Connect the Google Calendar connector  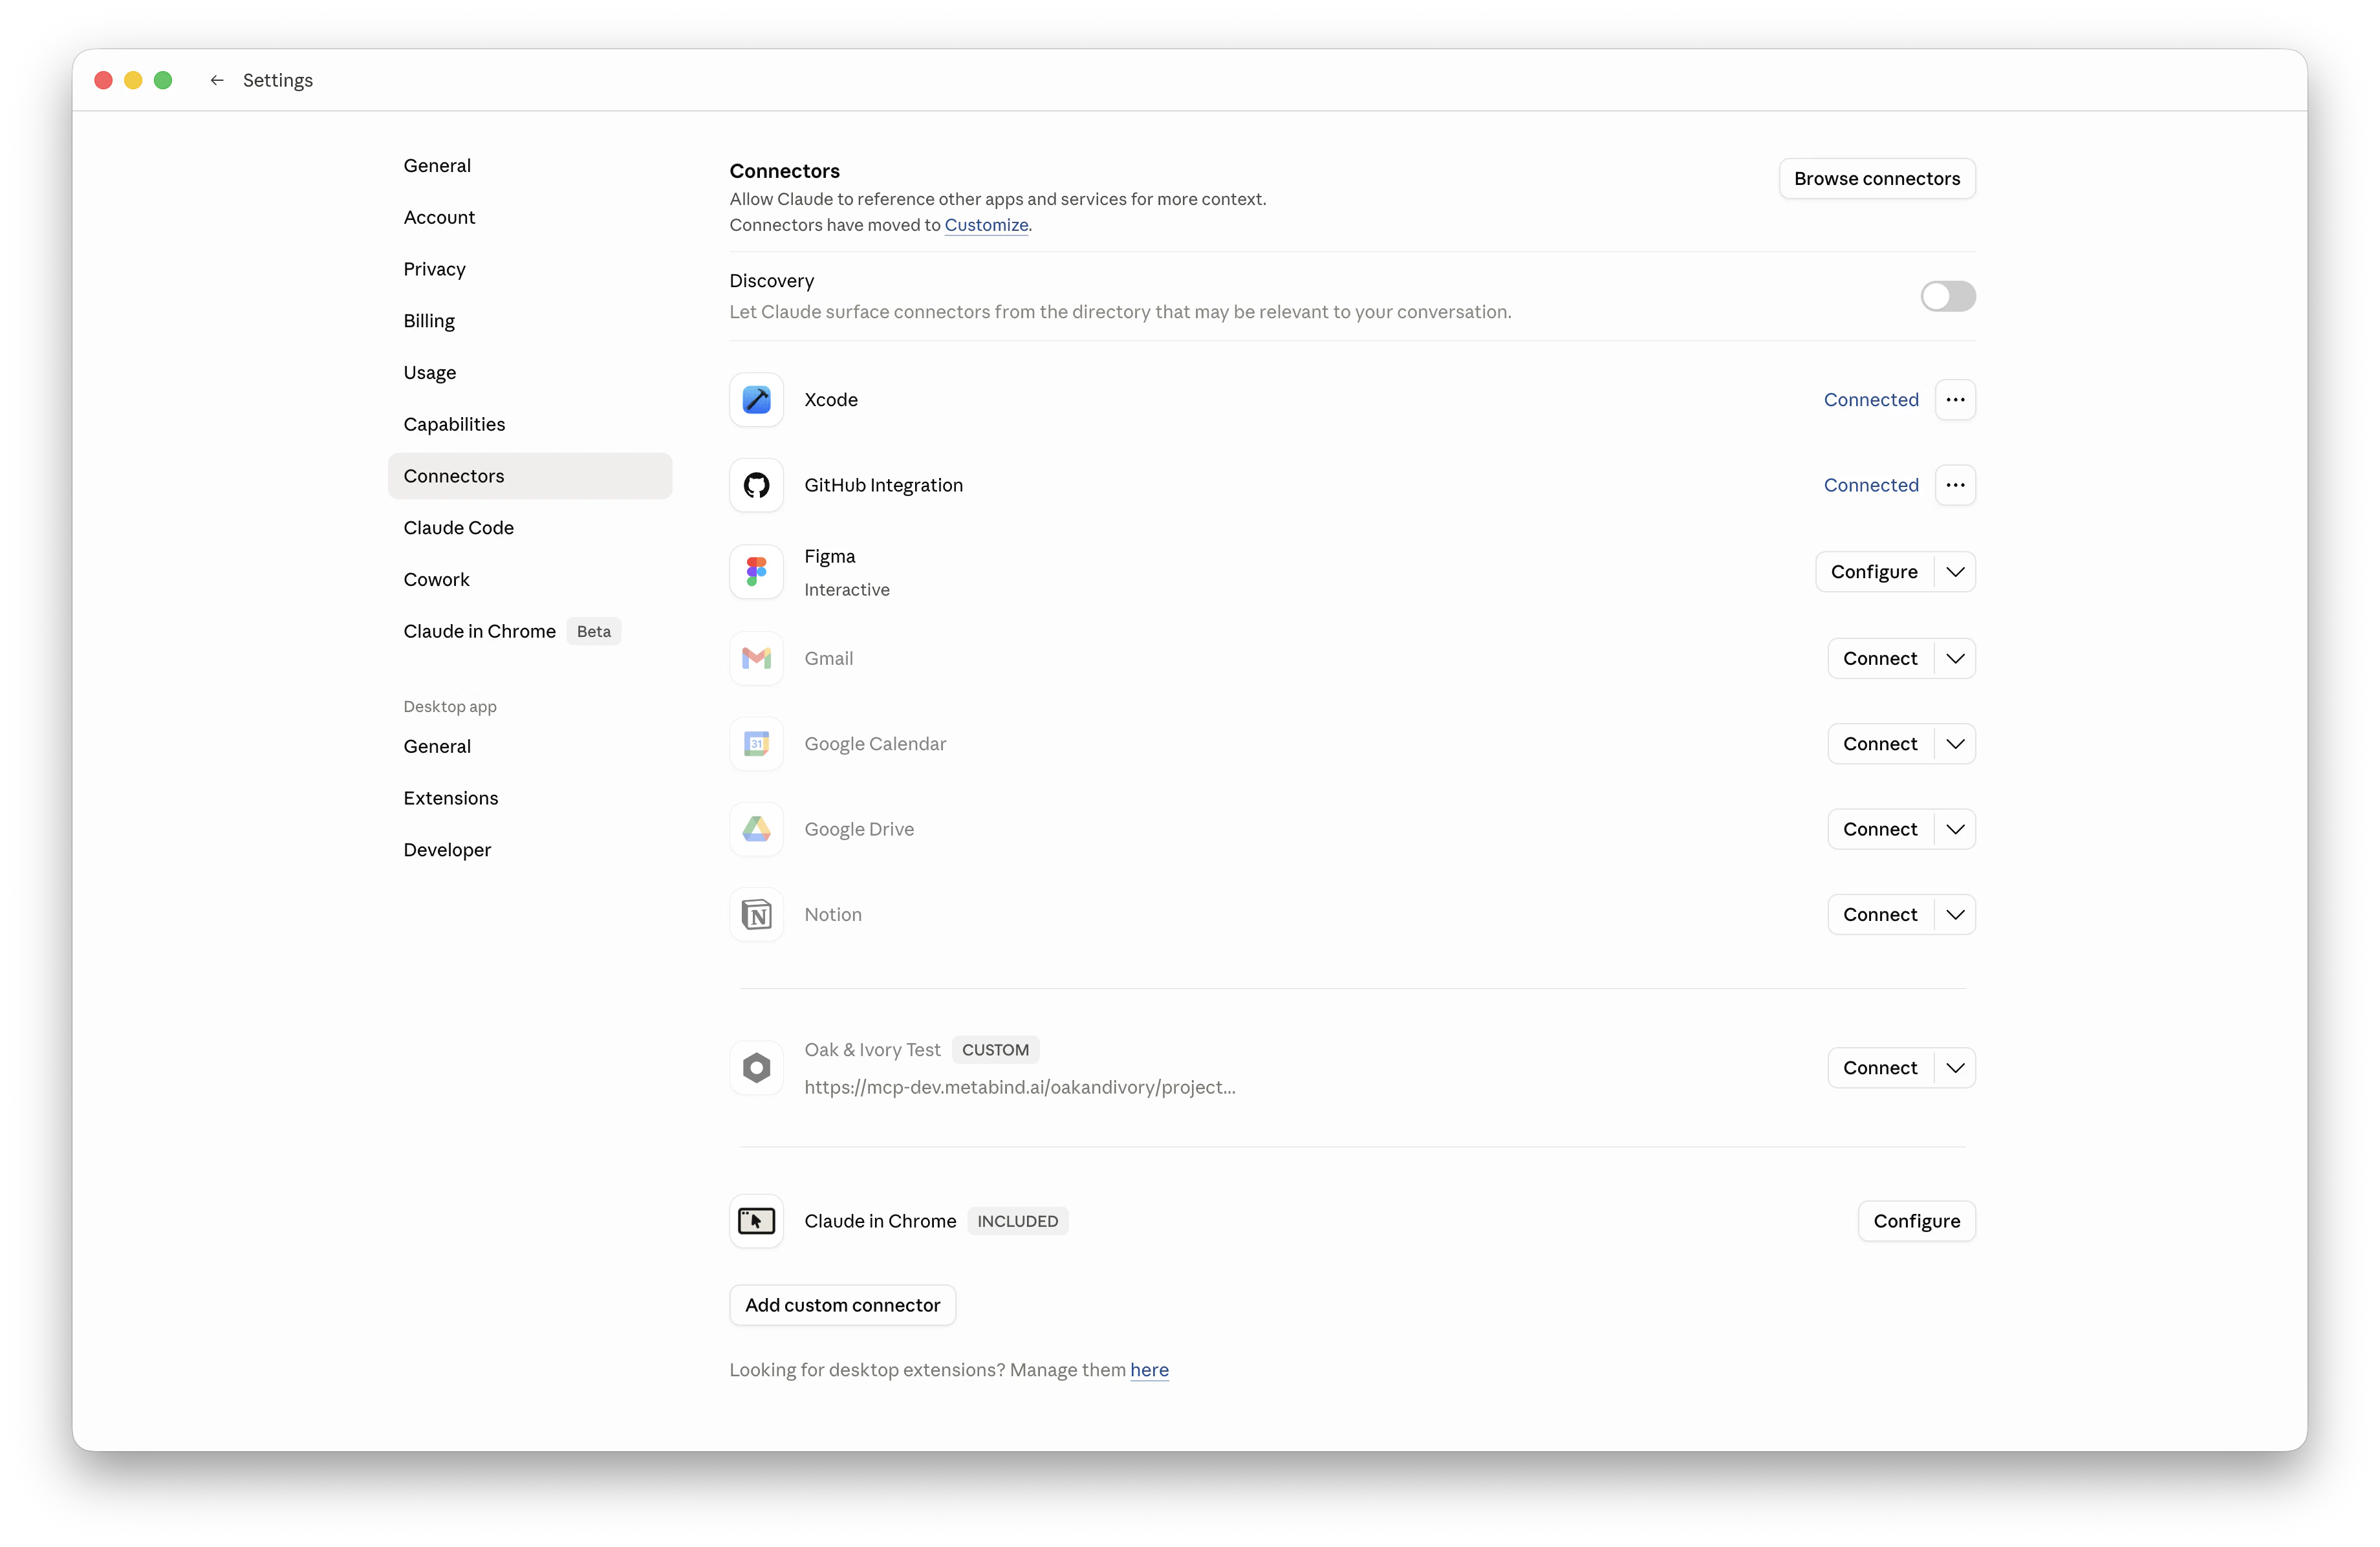(x=1880, y=744)
